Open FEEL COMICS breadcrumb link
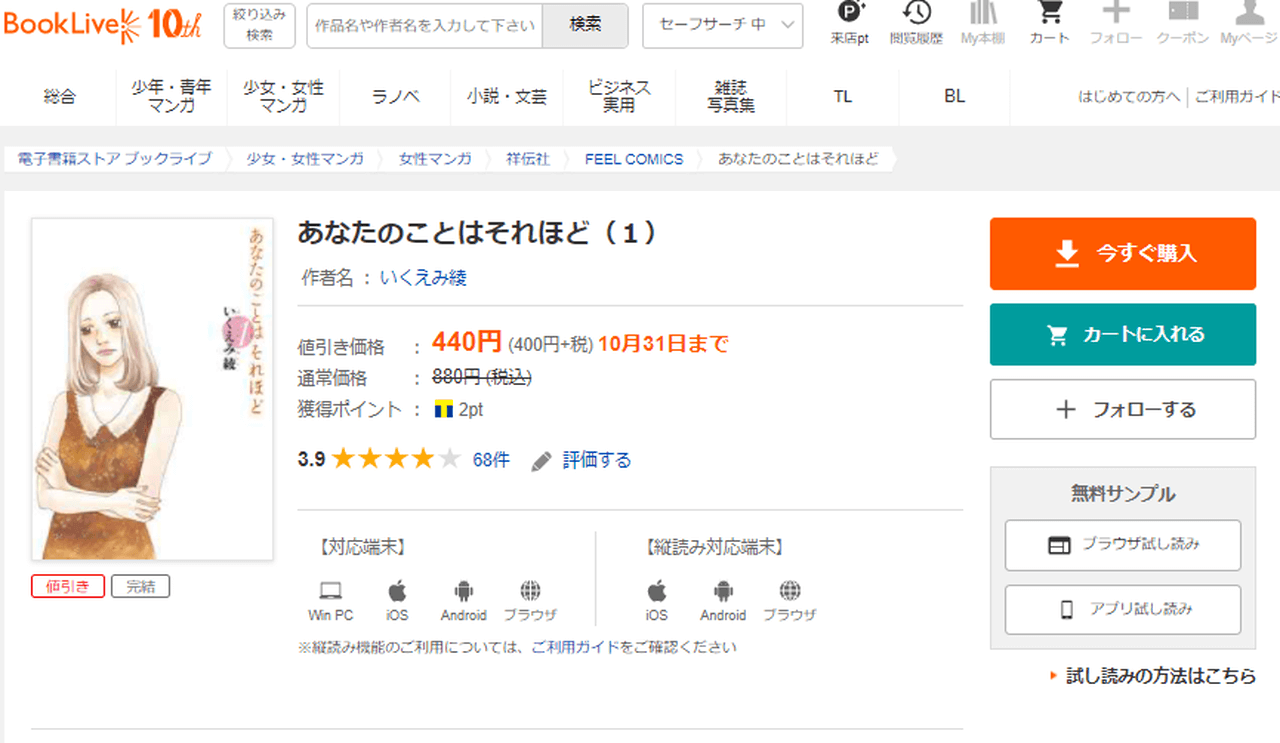The image size is (1280, 743). [633, 159]
